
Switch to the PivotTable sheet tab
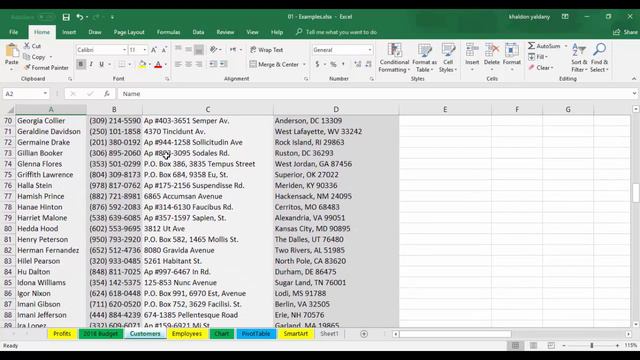[256, 334]
